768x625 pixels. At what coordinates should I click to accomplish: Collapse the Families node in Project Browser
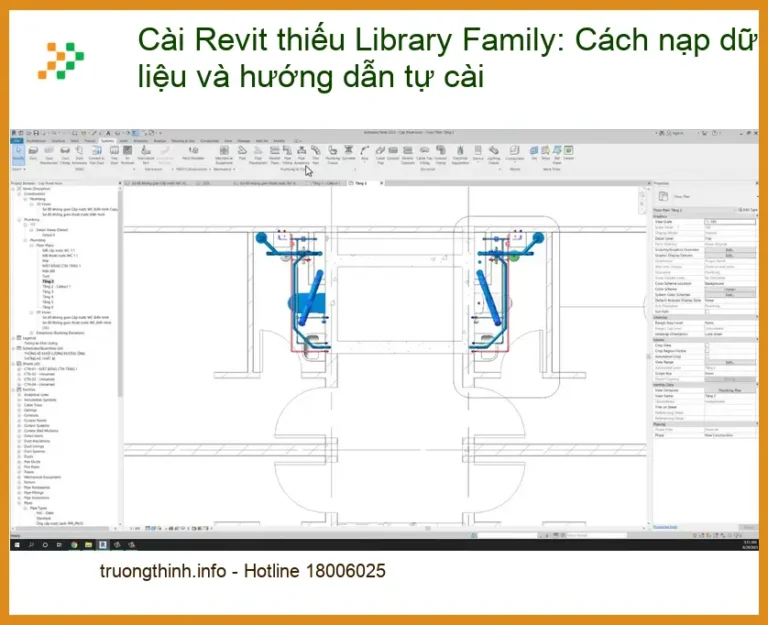[14, 389]
